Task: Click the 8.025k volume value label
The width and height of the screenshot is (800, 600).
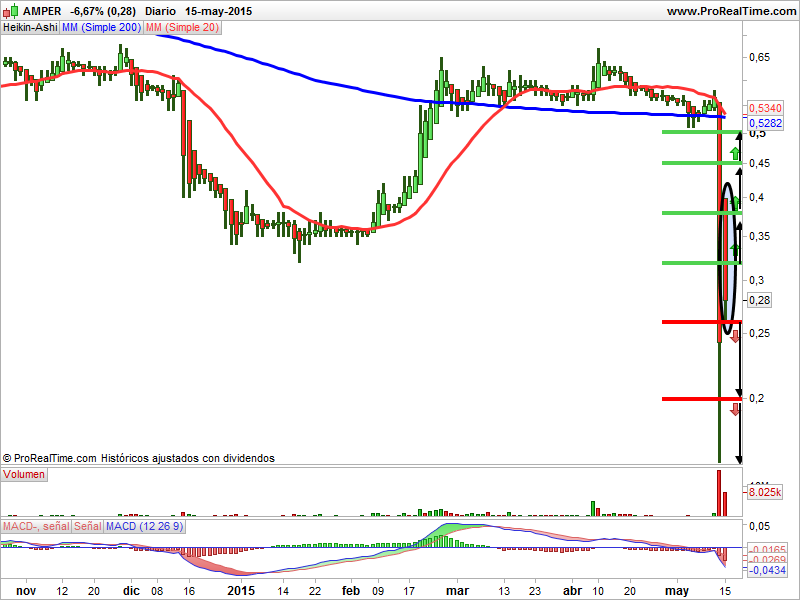Action: [x=765, y=493]
